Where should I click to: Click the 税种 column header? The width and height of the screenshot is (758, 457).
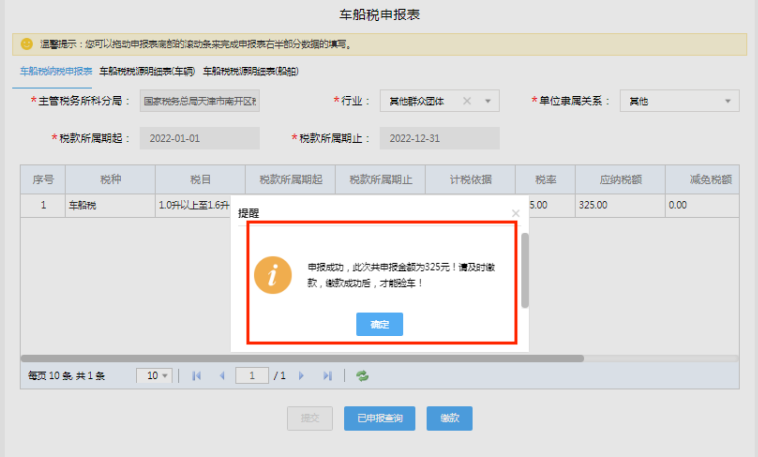110,179
